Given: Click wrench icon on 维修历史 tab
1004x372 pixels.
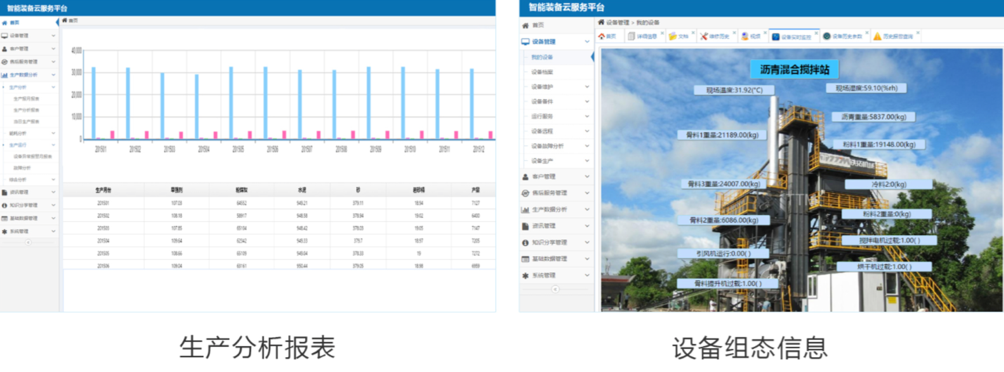Looking at the screenshot, I should click(x=704, y=36).
